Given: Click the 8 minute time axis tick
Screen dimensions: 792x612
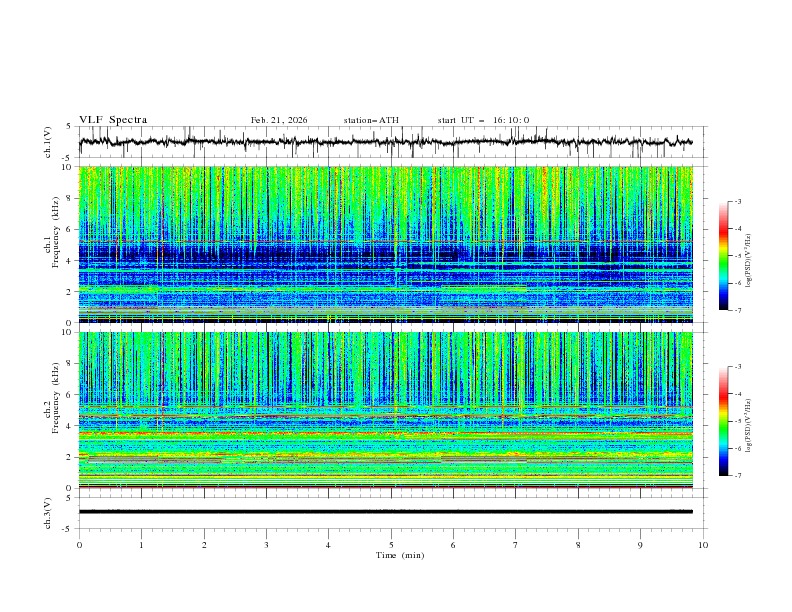Looking at the screenshot, I should pos(578,545).
